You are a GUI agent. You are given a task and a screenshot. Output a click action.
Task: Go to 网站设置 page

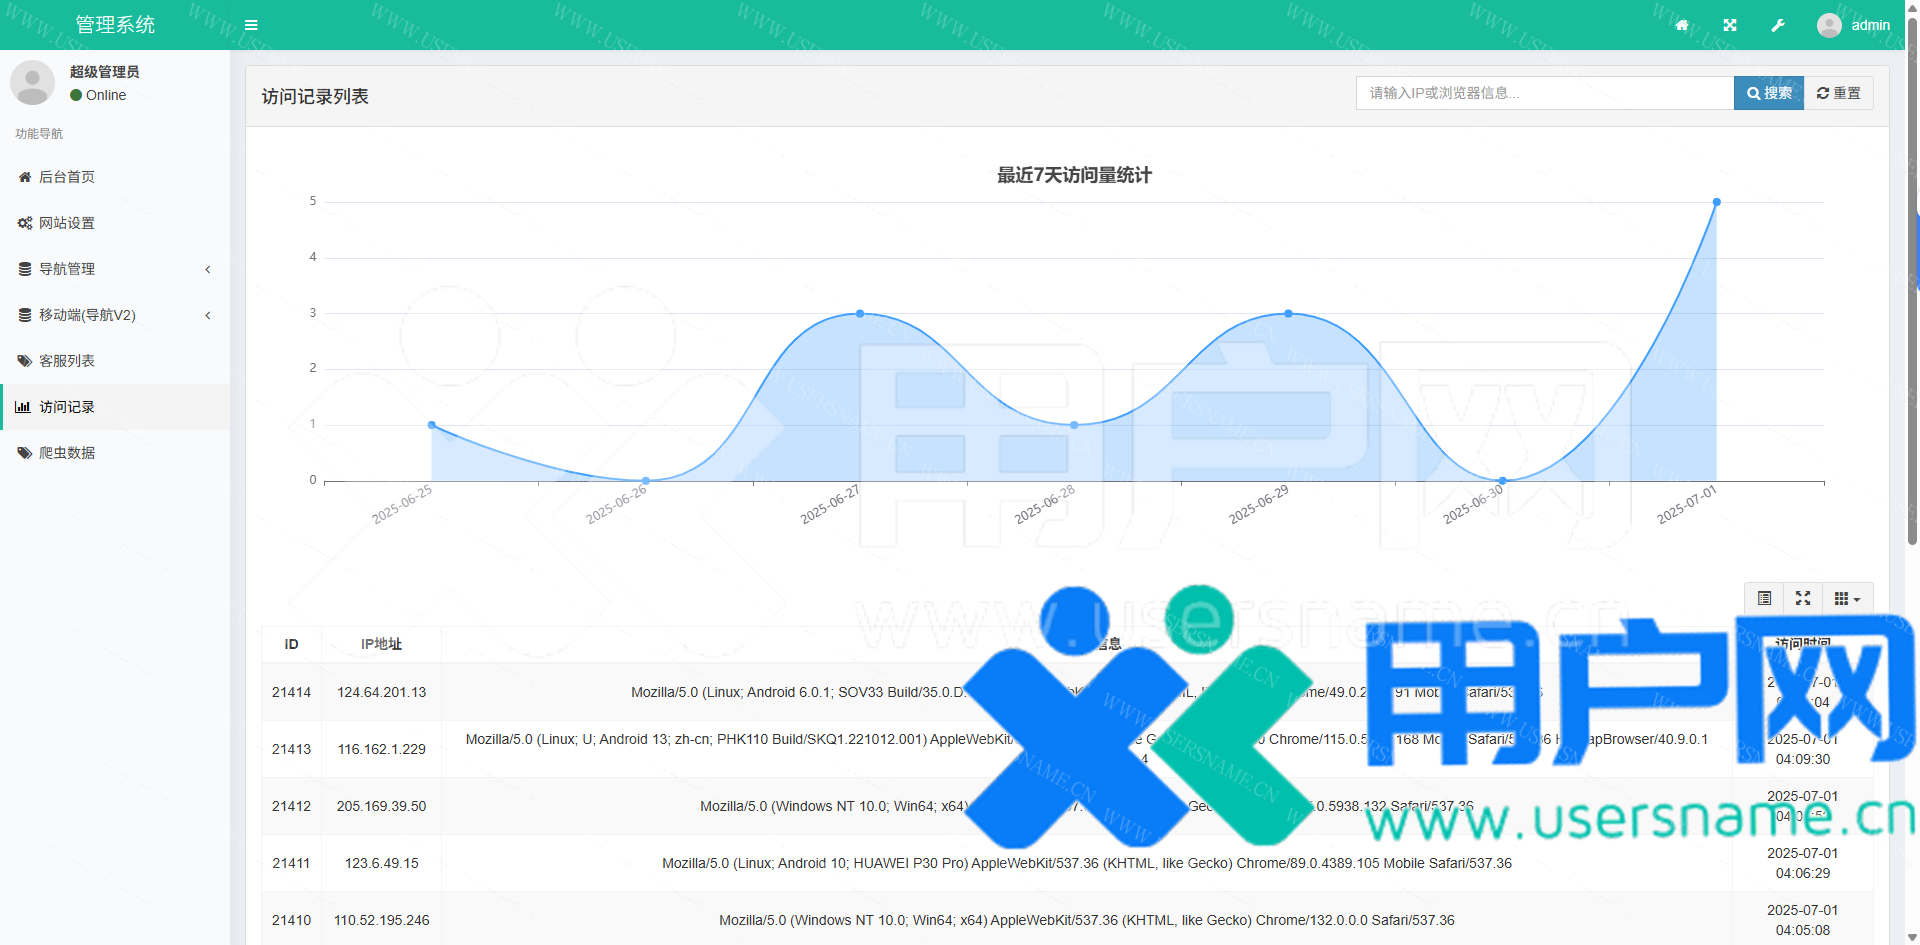tap(67, 223)
